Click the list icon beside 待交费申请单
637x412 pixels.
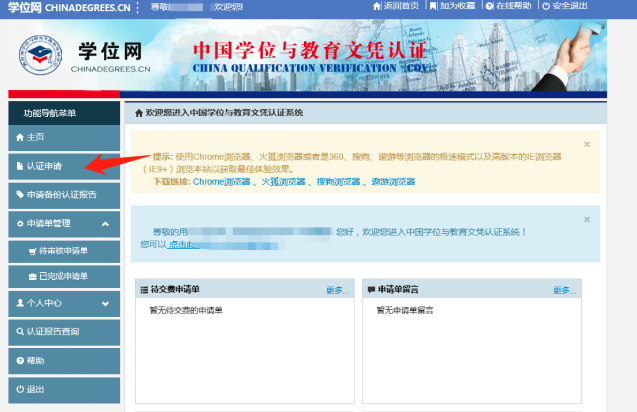144,290
